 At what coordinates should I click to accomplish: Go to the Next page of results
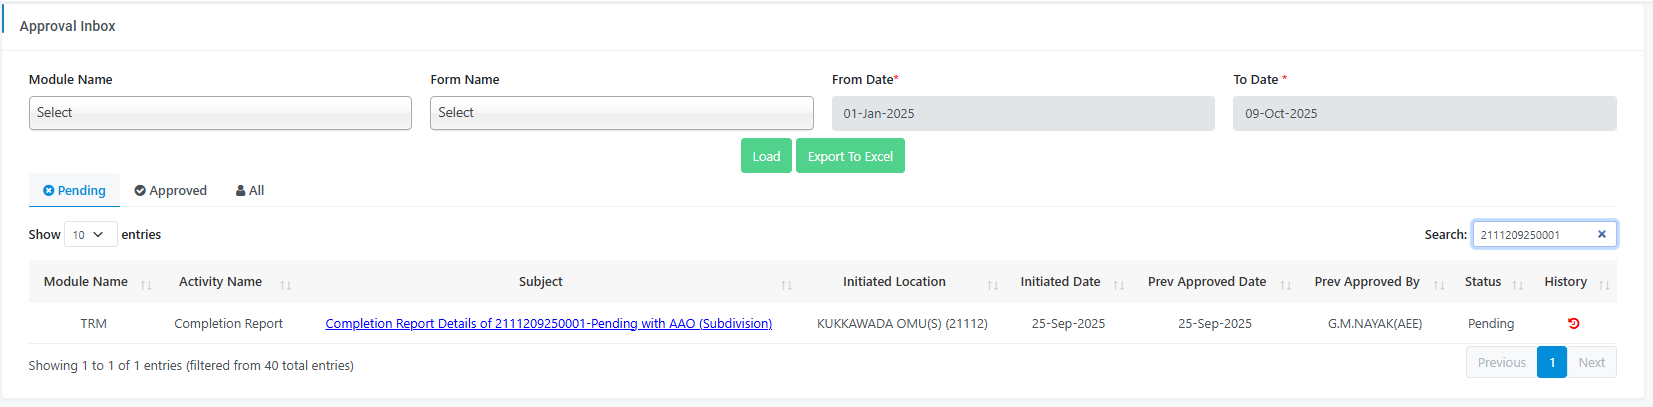[x=1591, y=362]
